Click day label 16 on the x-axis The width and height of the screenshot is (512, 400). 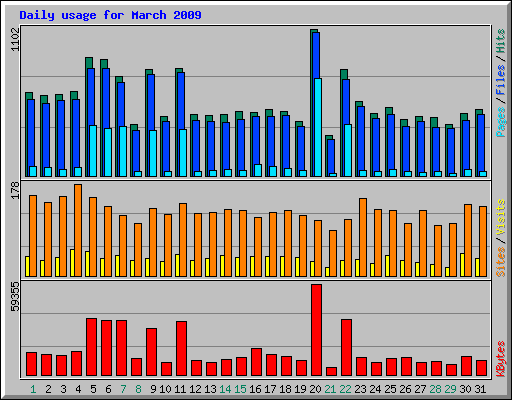coord(255,389)
